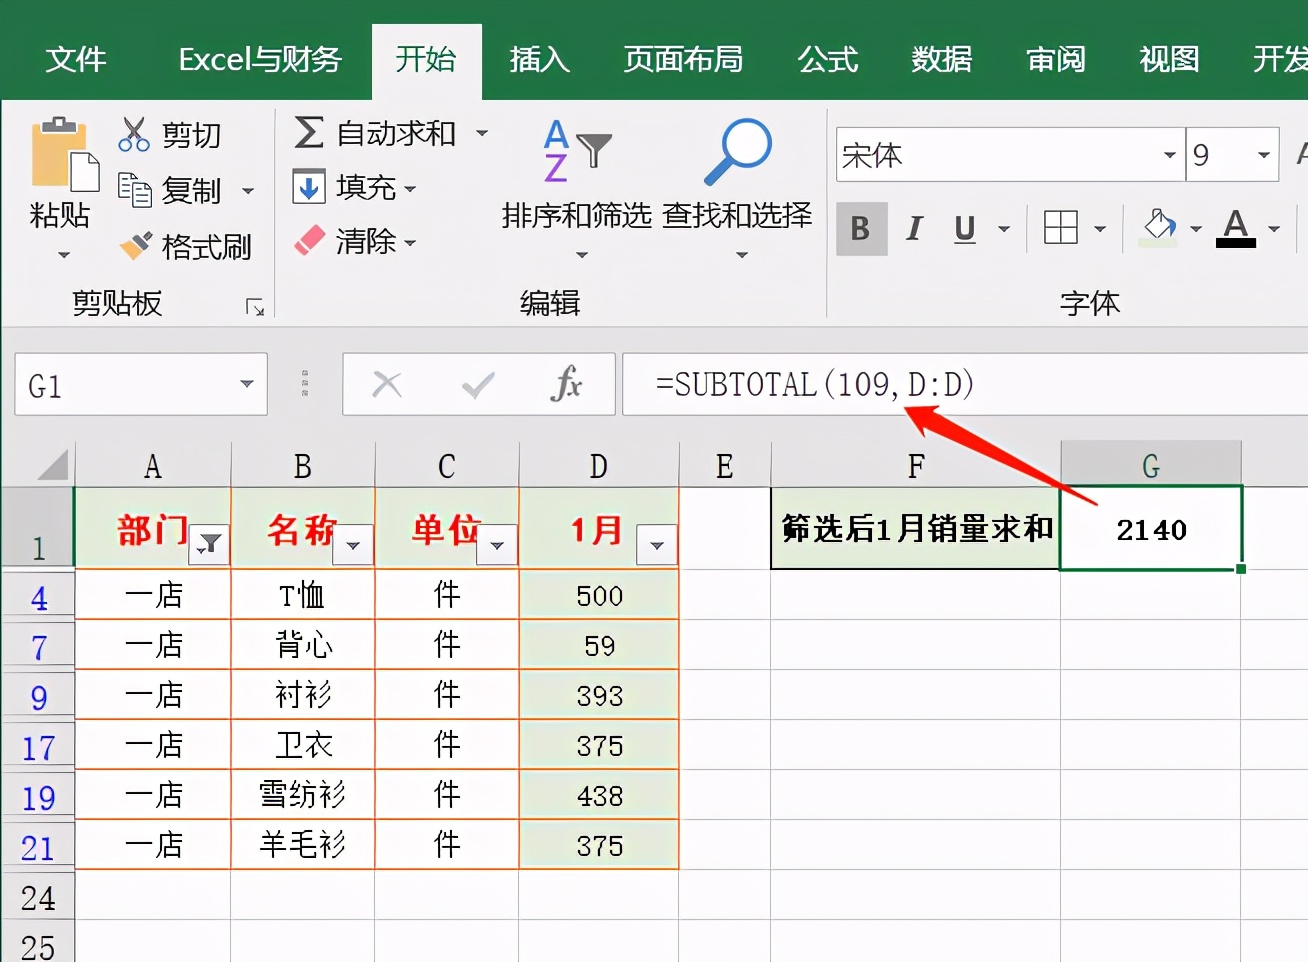Switch to the 插入 ribbon tab
Viewport: 1308px width, 962px height.
tap(538, 60)
